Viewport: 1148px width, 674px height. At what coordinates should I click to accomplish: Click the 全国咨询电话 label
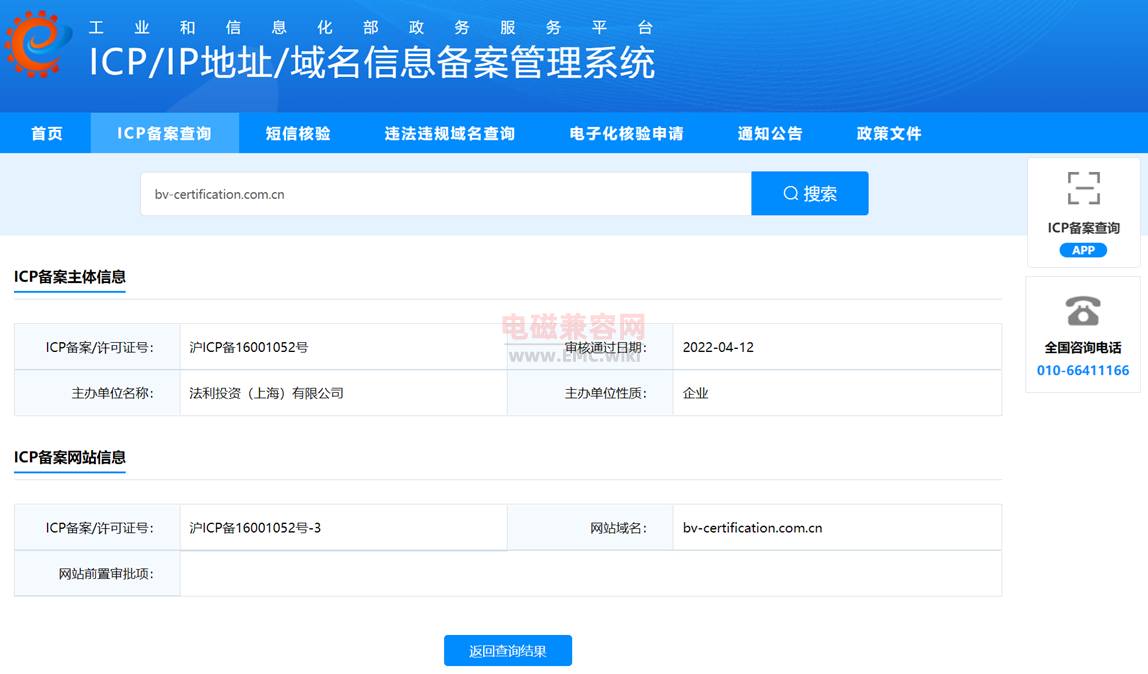click(1083, 348)
